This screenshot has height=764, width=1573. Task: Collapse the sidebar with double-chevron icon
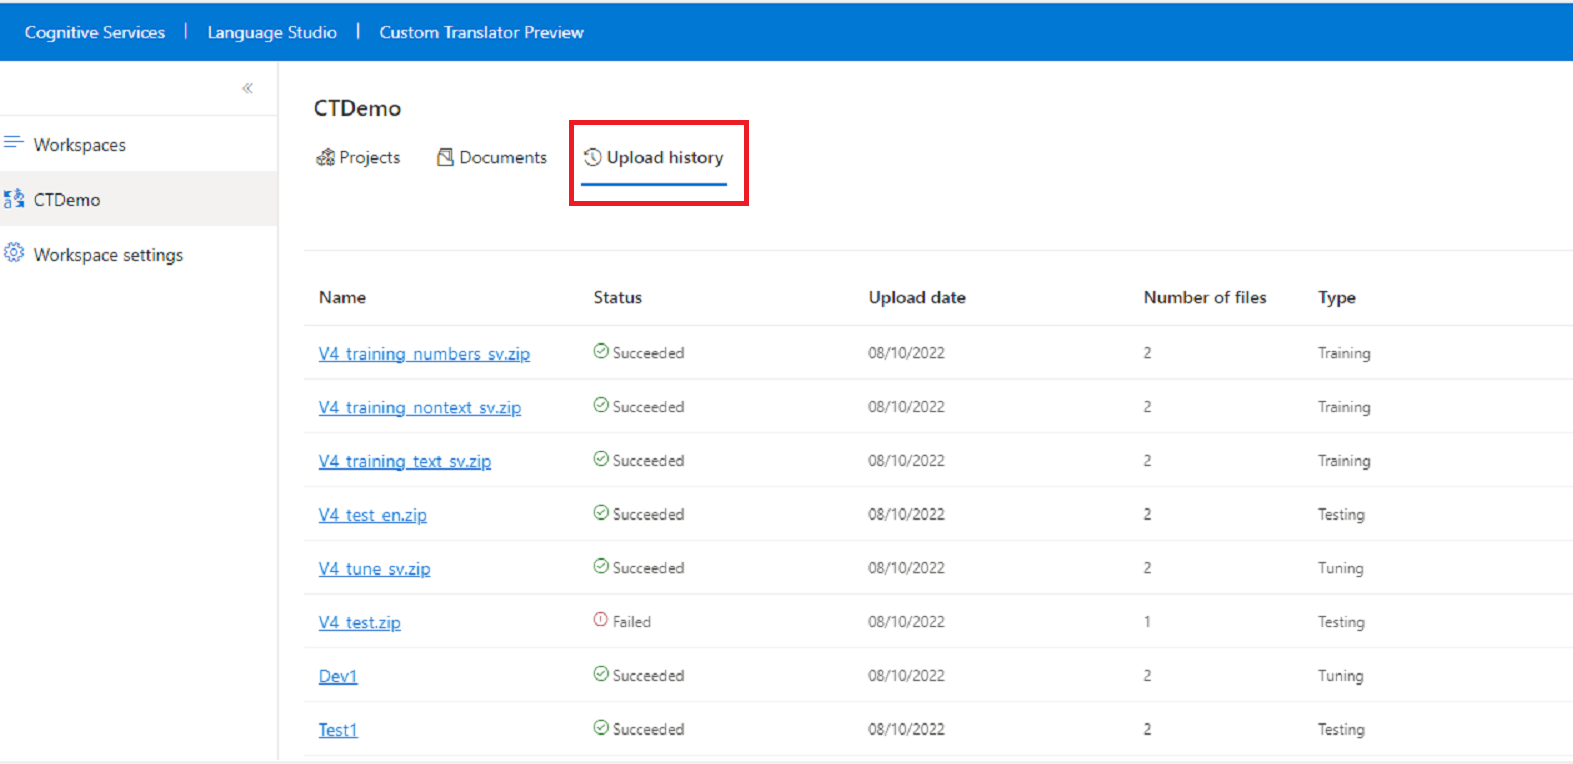pyautogui.click(x=247, y=88)
